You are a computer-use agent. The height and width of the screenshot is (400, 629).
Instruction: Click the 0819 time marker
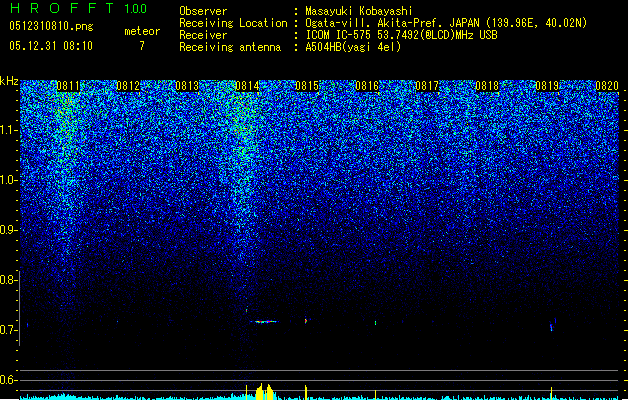point(547,86)
